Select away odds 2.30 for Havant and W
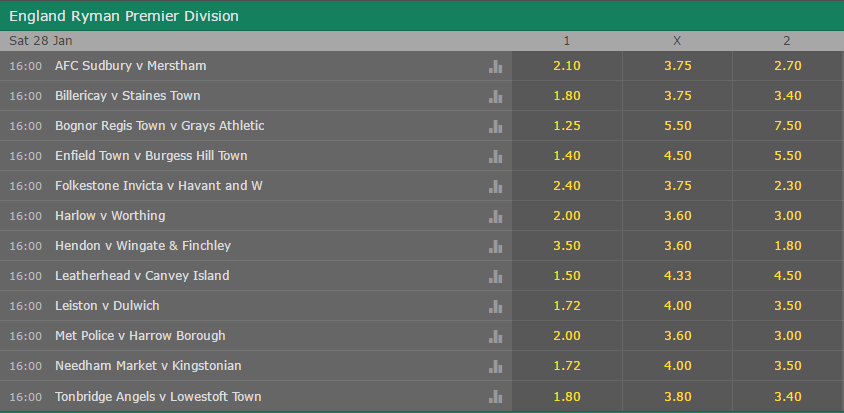The image size is (844, 413). pyautogui.click(x=788, y=186)
